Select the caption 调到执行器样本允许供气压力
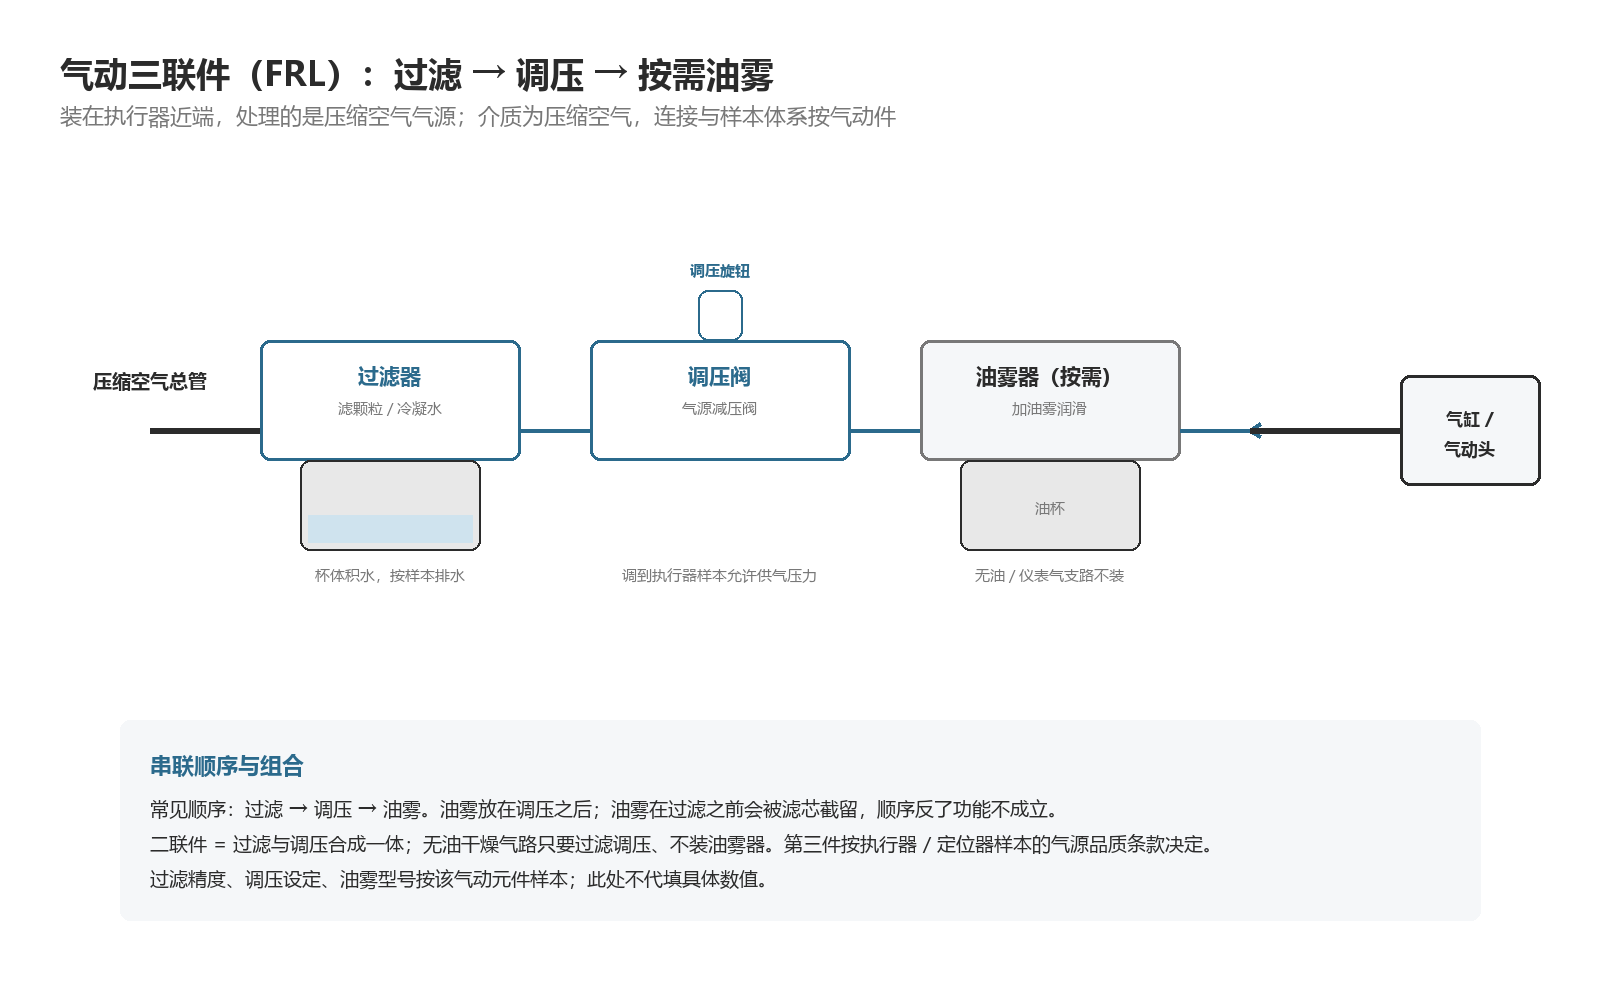 point(720,576)
